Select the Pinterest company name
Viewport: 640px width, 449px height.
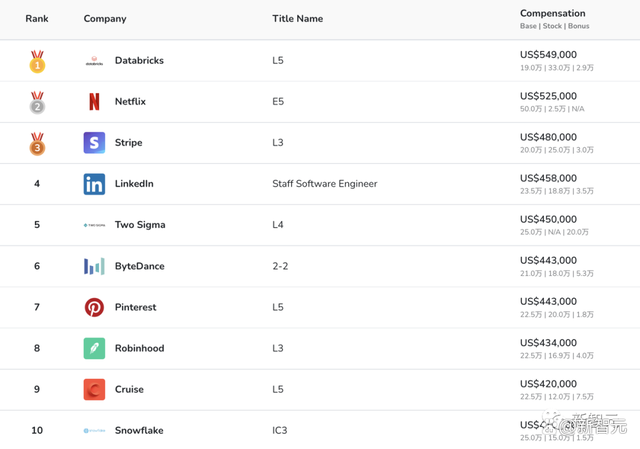tap(136, 307)
